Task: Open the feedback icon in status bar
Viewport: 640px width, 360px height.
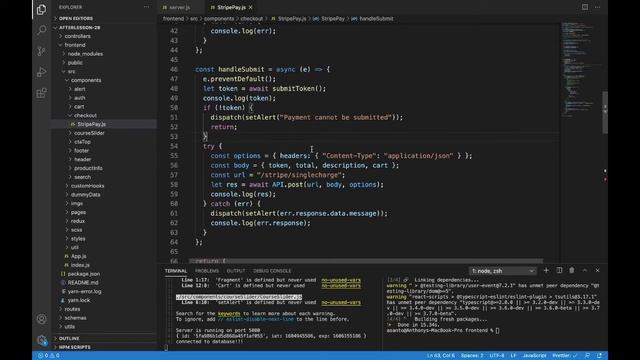Action: point(587,356)
